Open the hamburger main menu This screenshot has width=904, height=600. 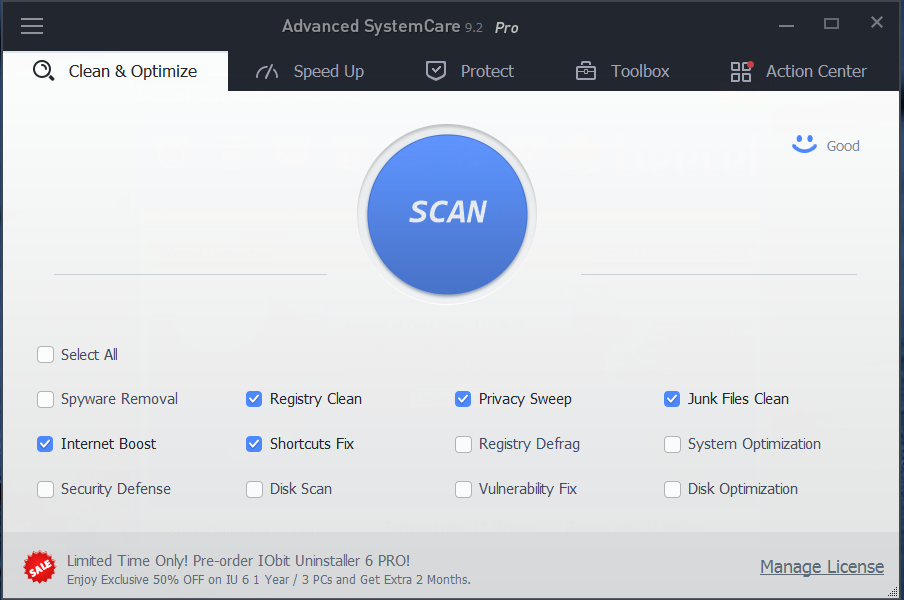click(x=32, y=26)
